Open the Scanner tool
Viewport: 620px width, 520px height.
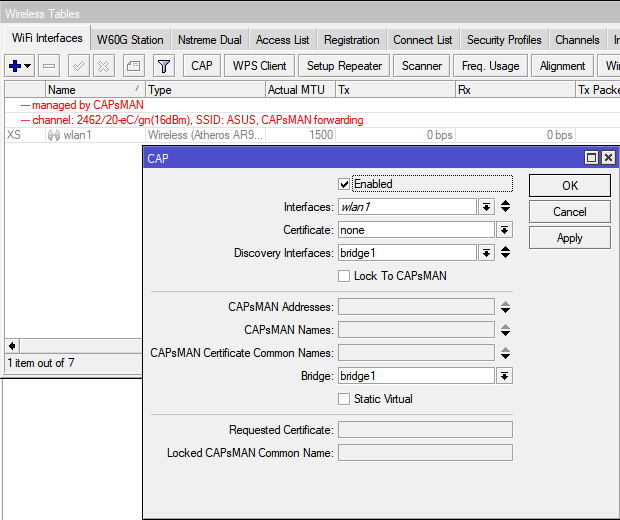[x=422, y=66]
